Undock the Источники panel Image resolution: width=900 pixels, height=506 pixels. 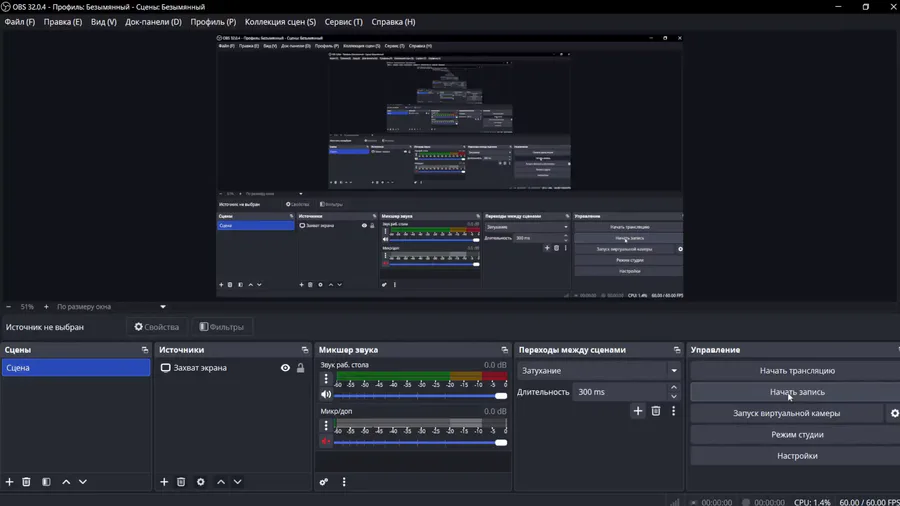(x=305, y=350)
